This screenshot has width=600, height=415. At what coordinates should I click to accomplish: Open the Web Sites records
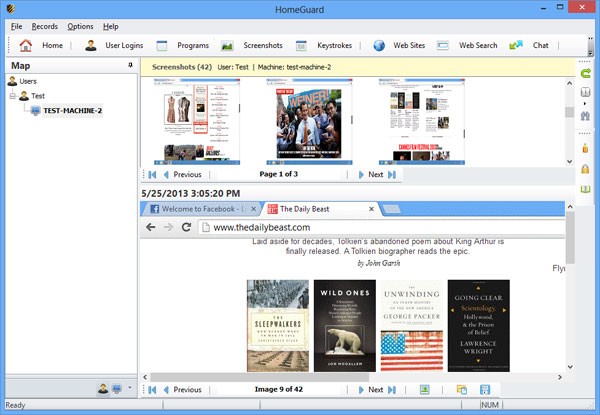click(400, 45)
